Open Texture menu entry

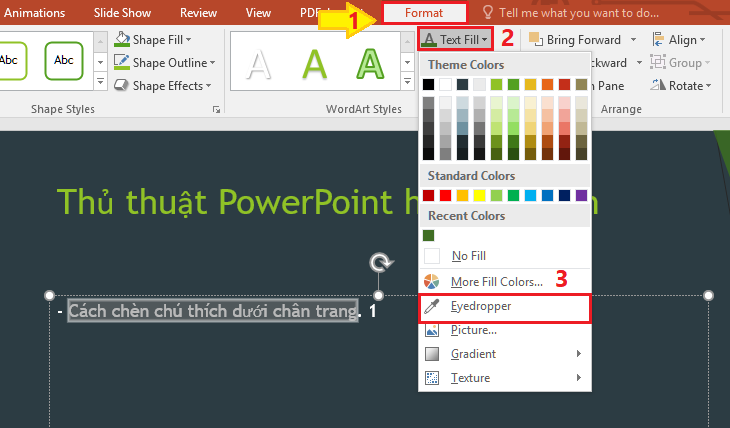pos(505,378)
